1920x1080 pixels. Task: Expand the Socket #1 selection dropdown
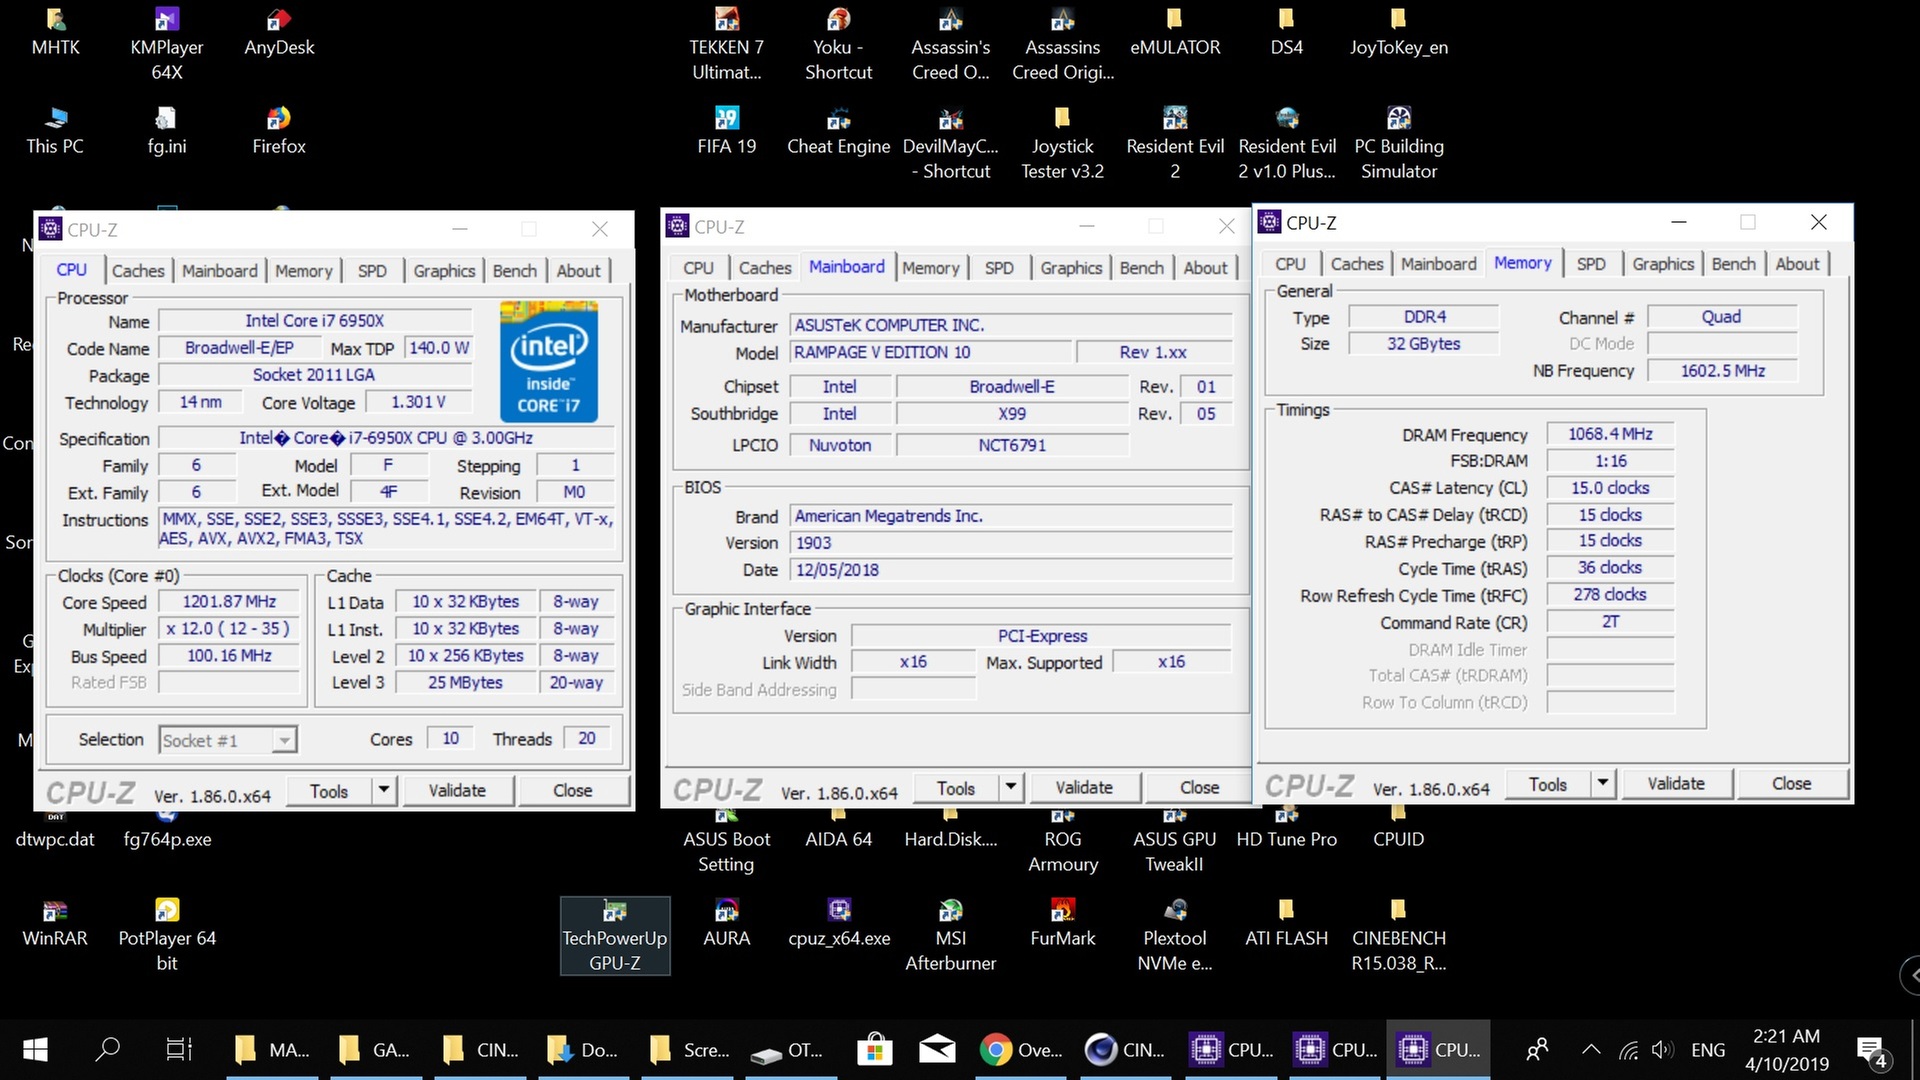[x=284, y=740]
